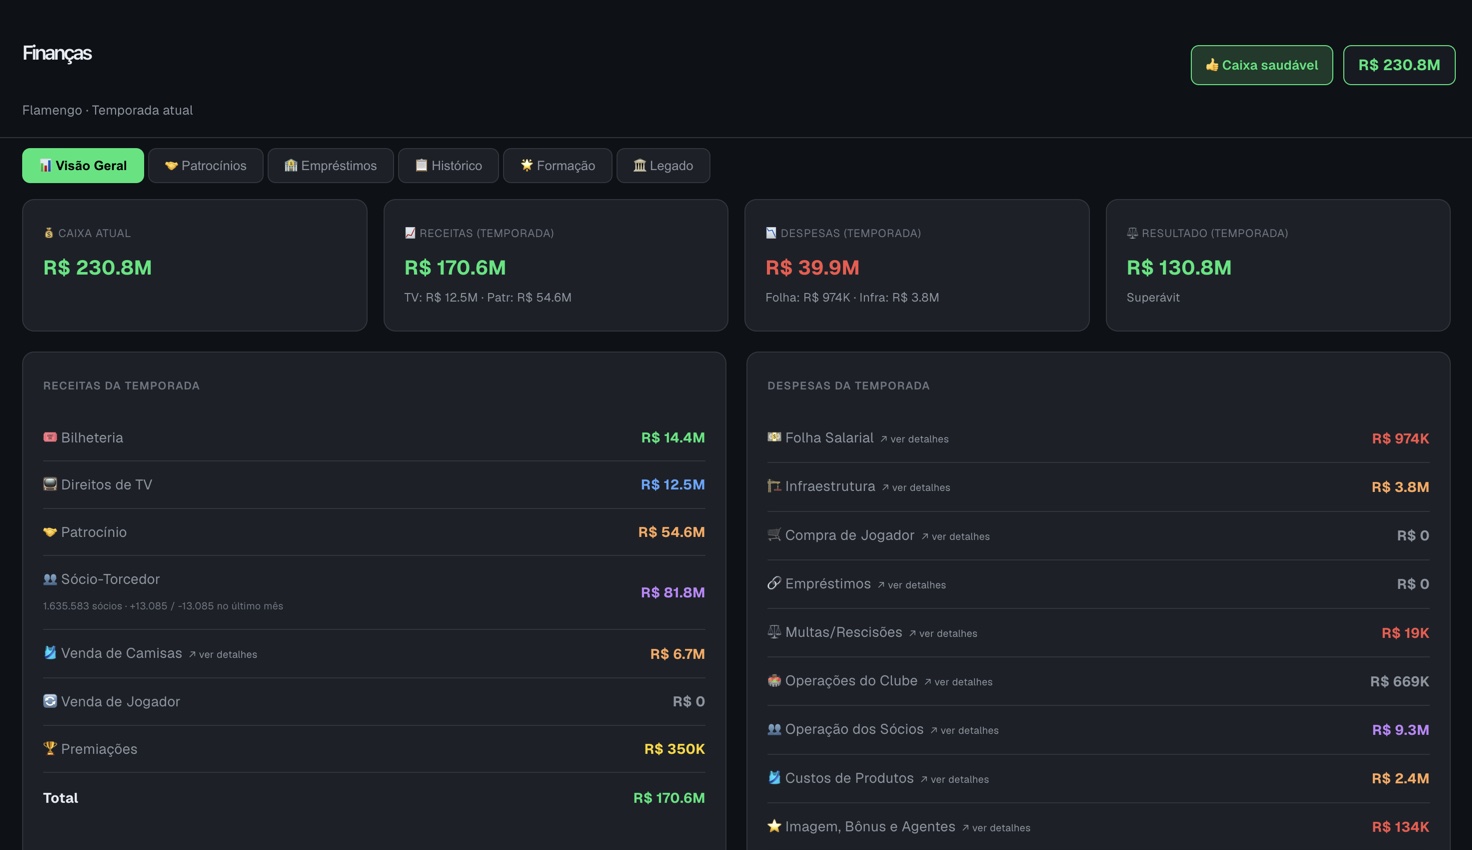Click the Flamengo · Temporada atual subtitle

pos(108,110)
